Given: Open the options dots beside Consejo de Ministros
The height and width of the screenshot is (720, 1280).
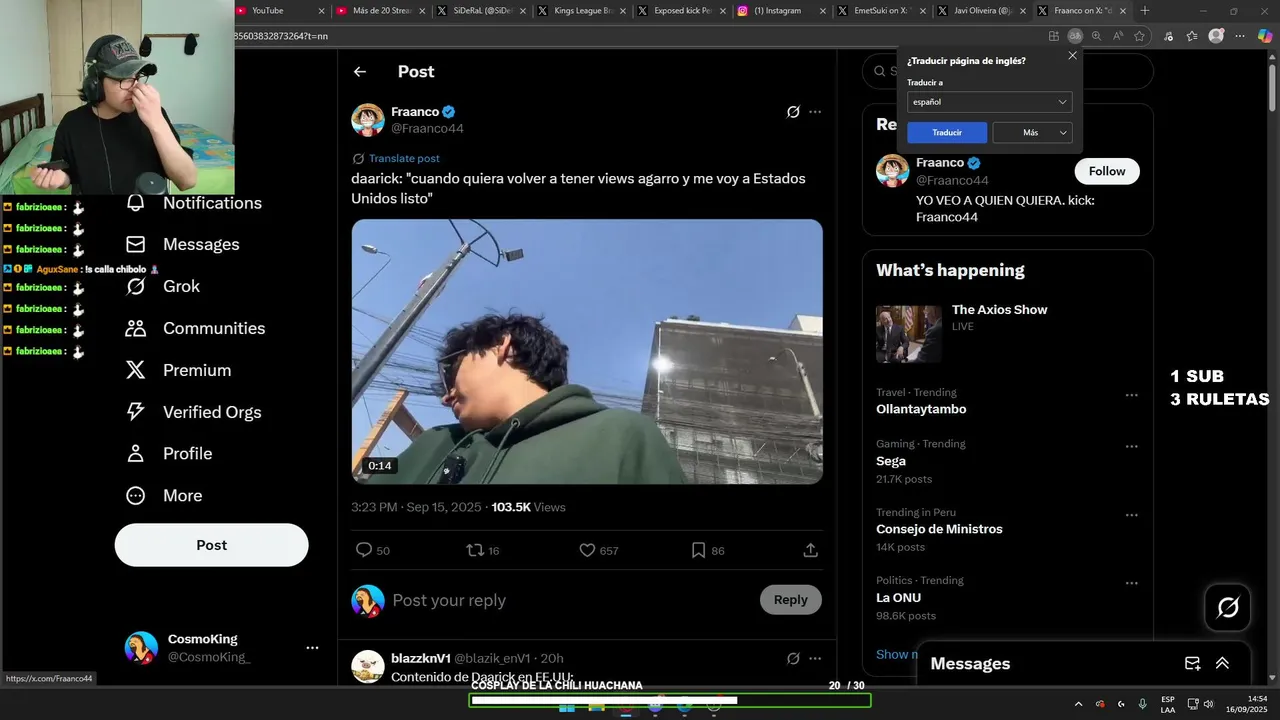Looking at the screenshot, I should [x=1131, y=515].
